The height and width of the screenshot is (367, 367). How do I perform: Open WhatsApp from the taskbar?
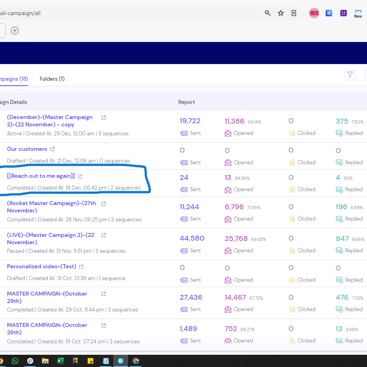tap(15, 361)
